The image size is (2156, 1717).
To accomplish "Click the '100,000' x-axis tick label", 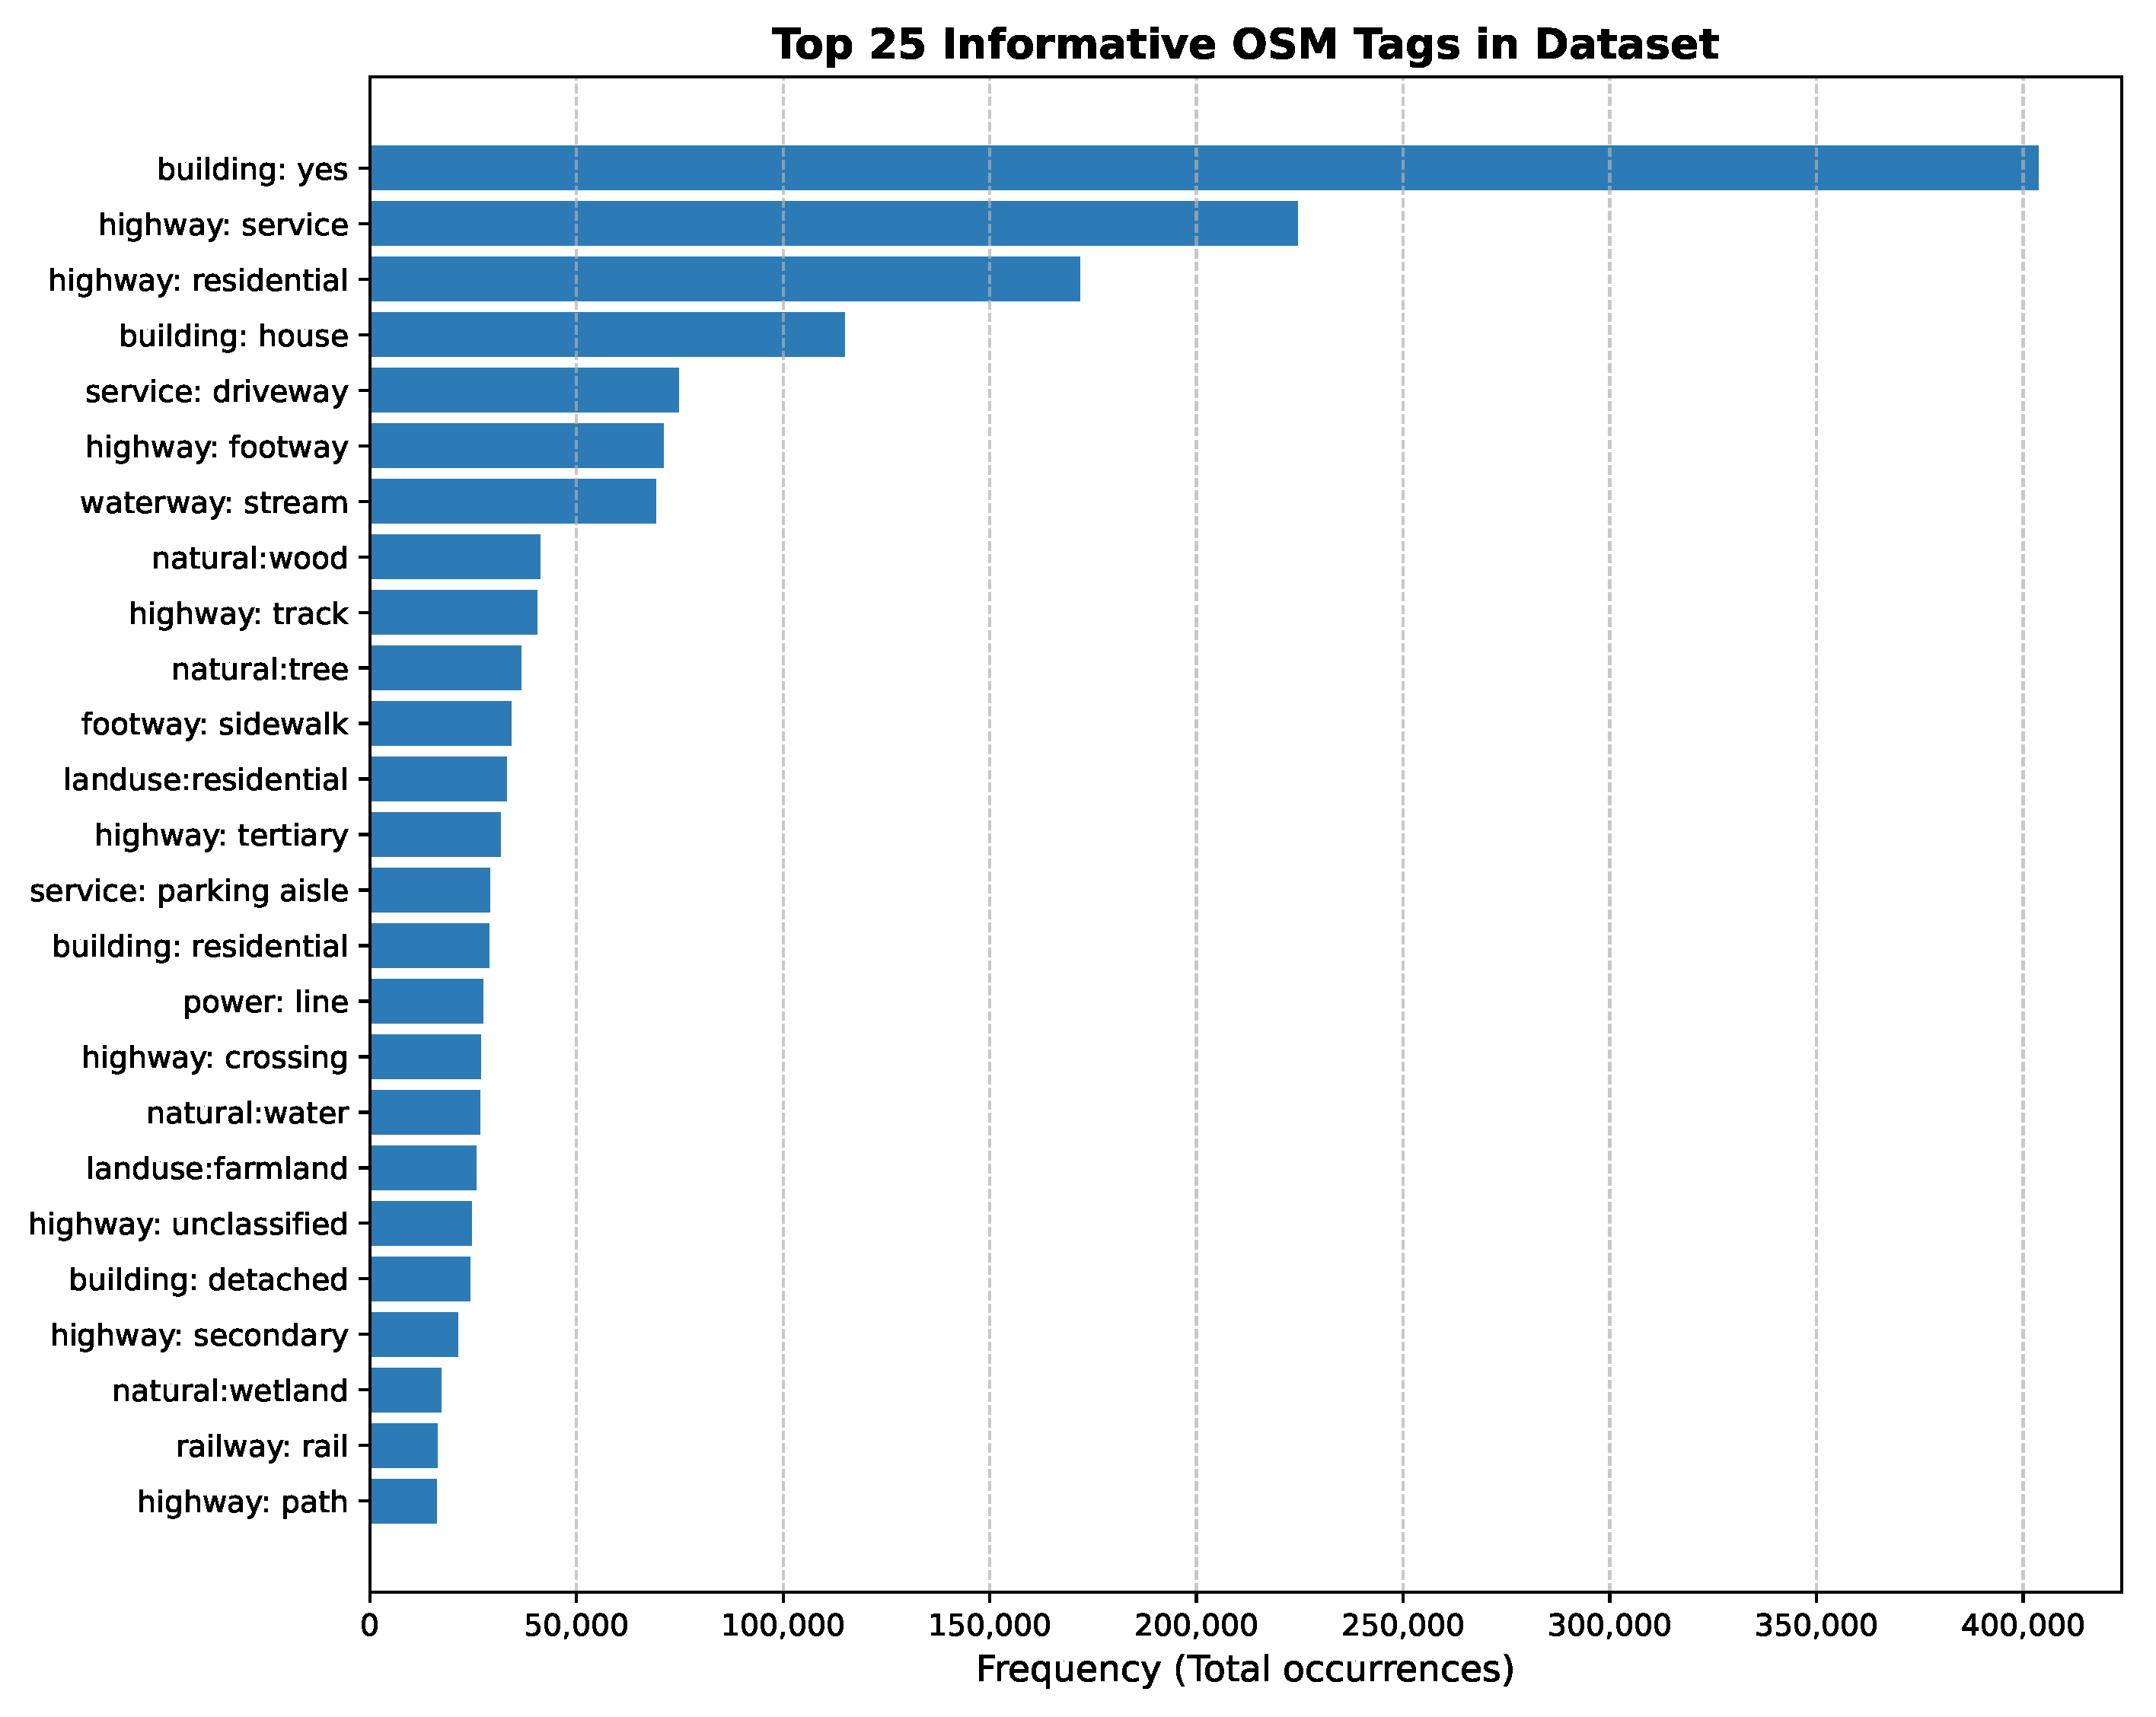I will click(783, 1626).
